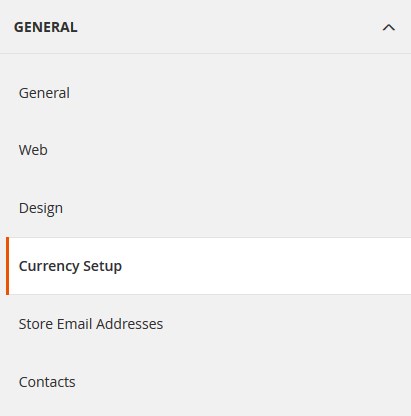Select the highlighted Currency Setup item

point(209,266)
